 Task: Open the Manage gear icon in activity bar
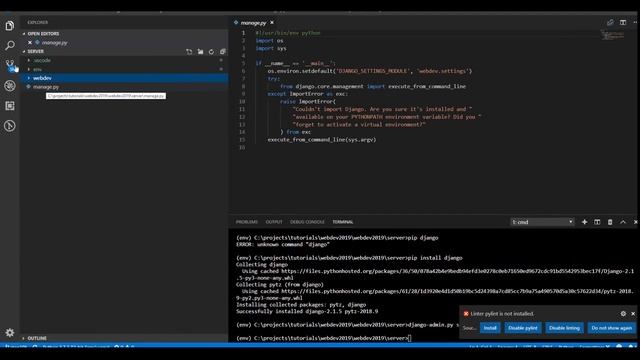(10, 333)
